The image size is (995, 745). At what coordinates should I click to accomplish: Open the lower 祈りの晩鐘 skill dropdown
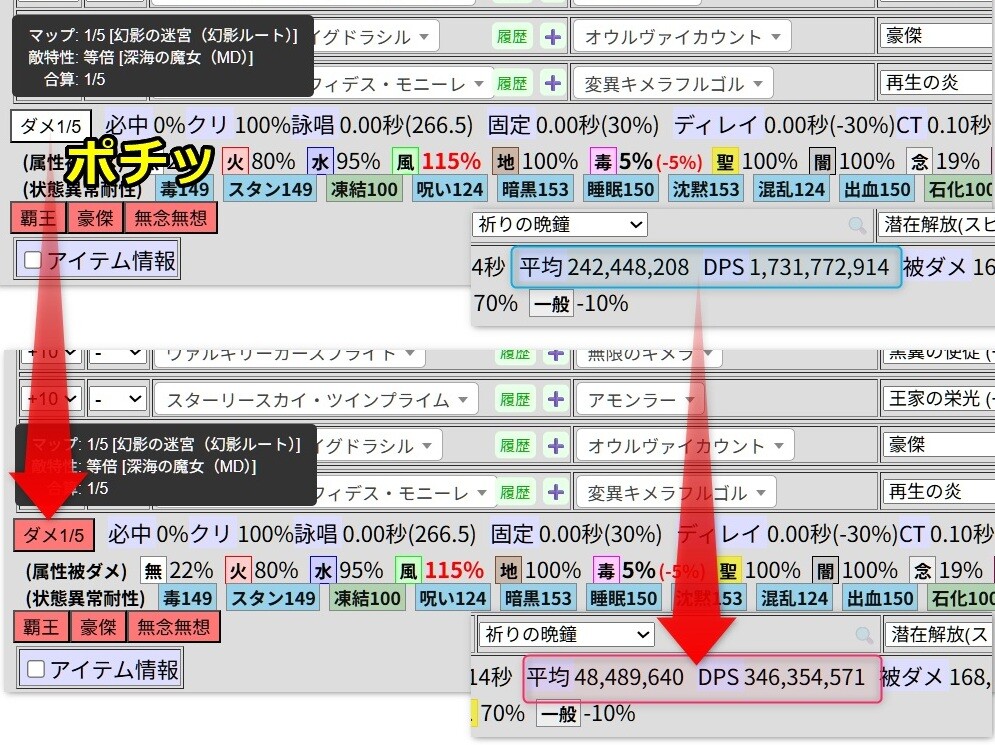pyautogui.click(x=566, y=634)
